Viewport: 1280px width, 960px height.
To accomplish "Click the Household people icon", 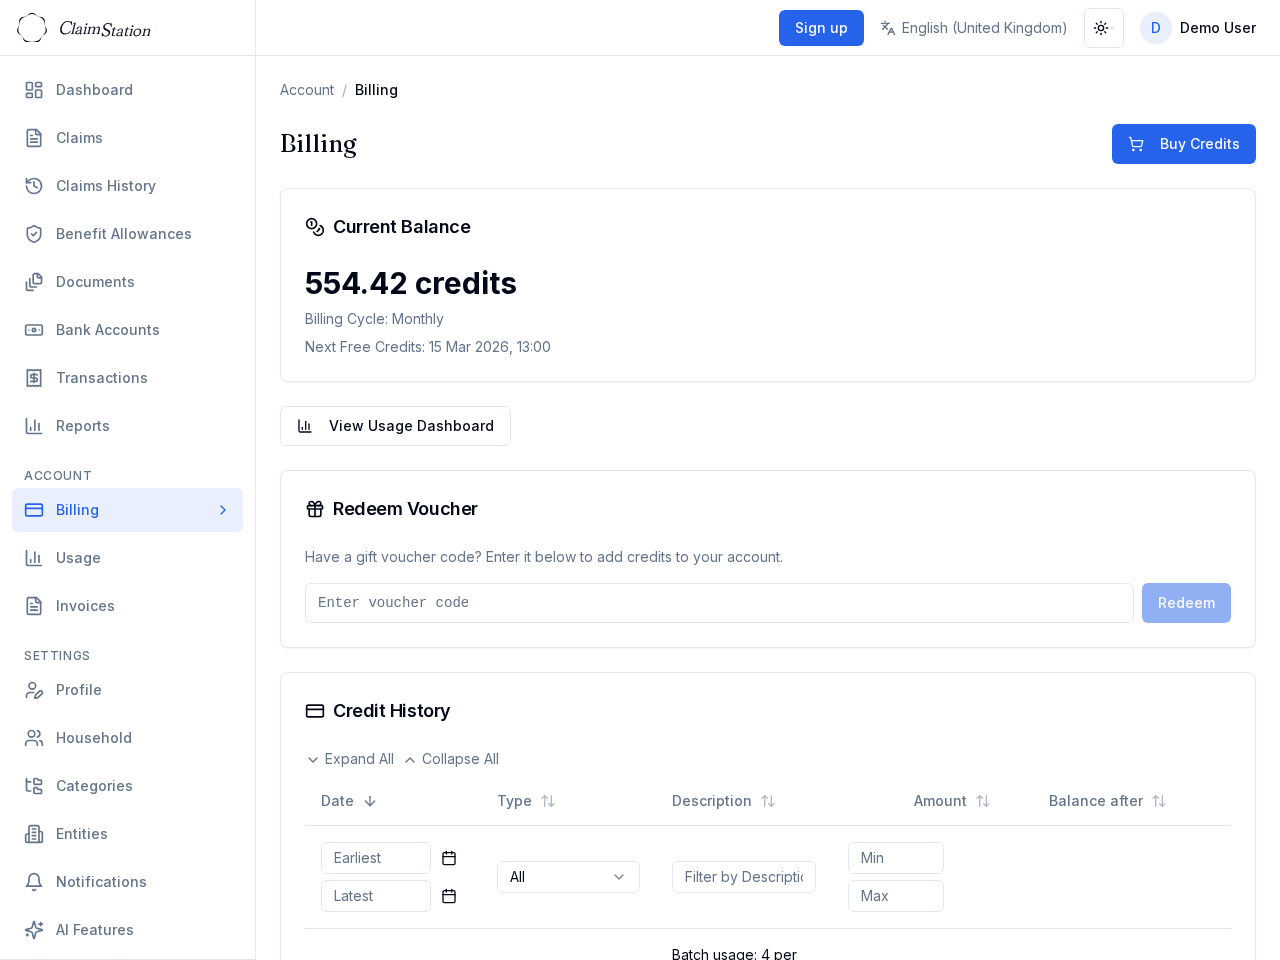I will click(x=34, y=738).
